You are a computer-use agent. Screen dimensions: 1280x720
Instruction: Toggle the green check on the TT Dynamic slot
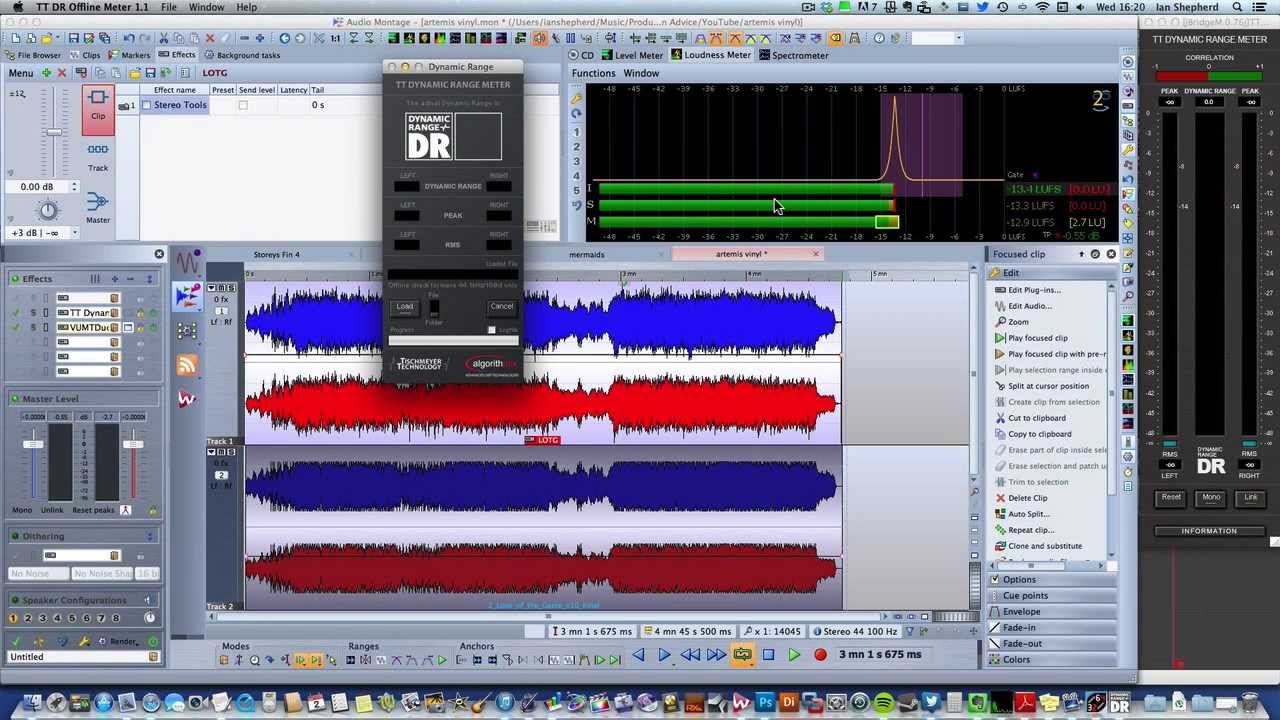pyautogui.click(x=15, y=313)
